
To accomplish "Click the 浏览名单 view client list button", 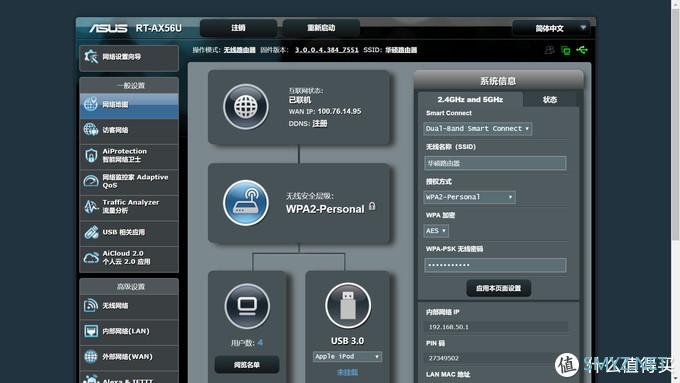I will coord(247,365).
